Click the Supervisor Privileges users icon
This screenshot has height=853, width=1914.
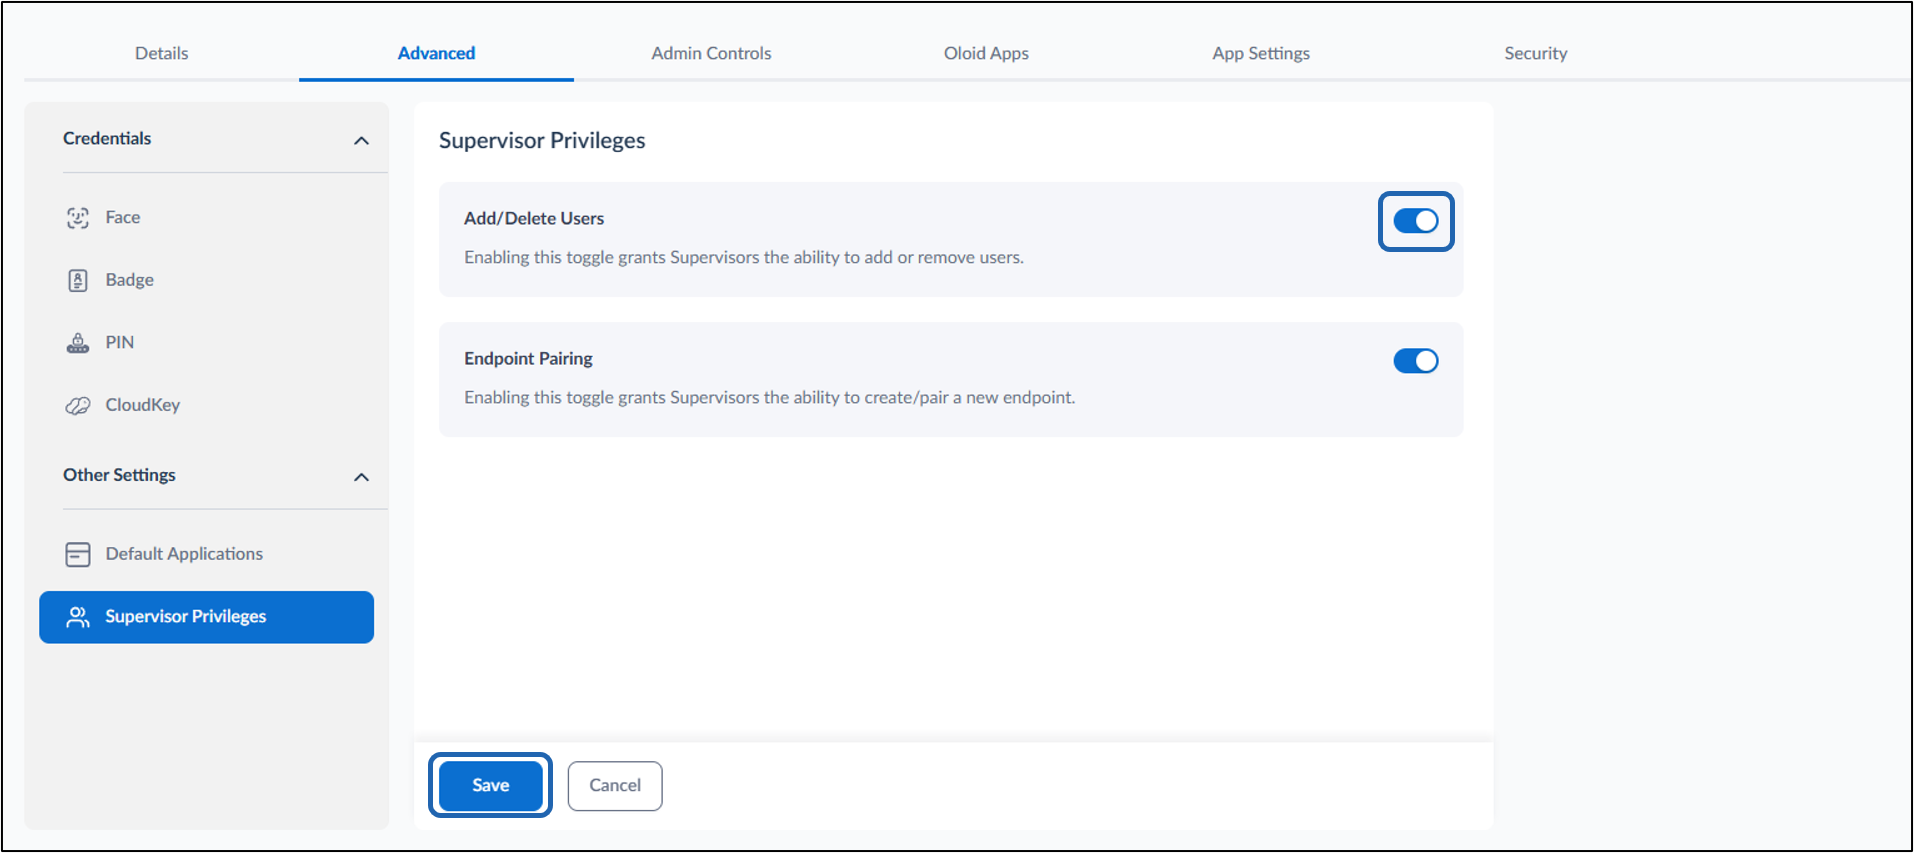78,617
